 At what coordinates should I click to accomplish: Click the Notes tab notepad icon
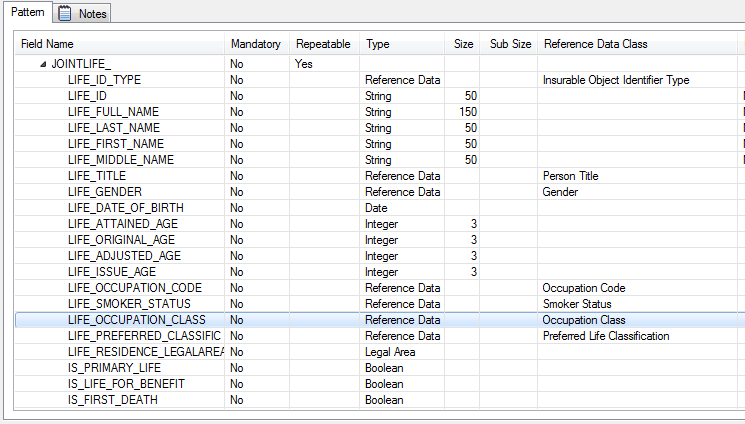pos(65,13)
